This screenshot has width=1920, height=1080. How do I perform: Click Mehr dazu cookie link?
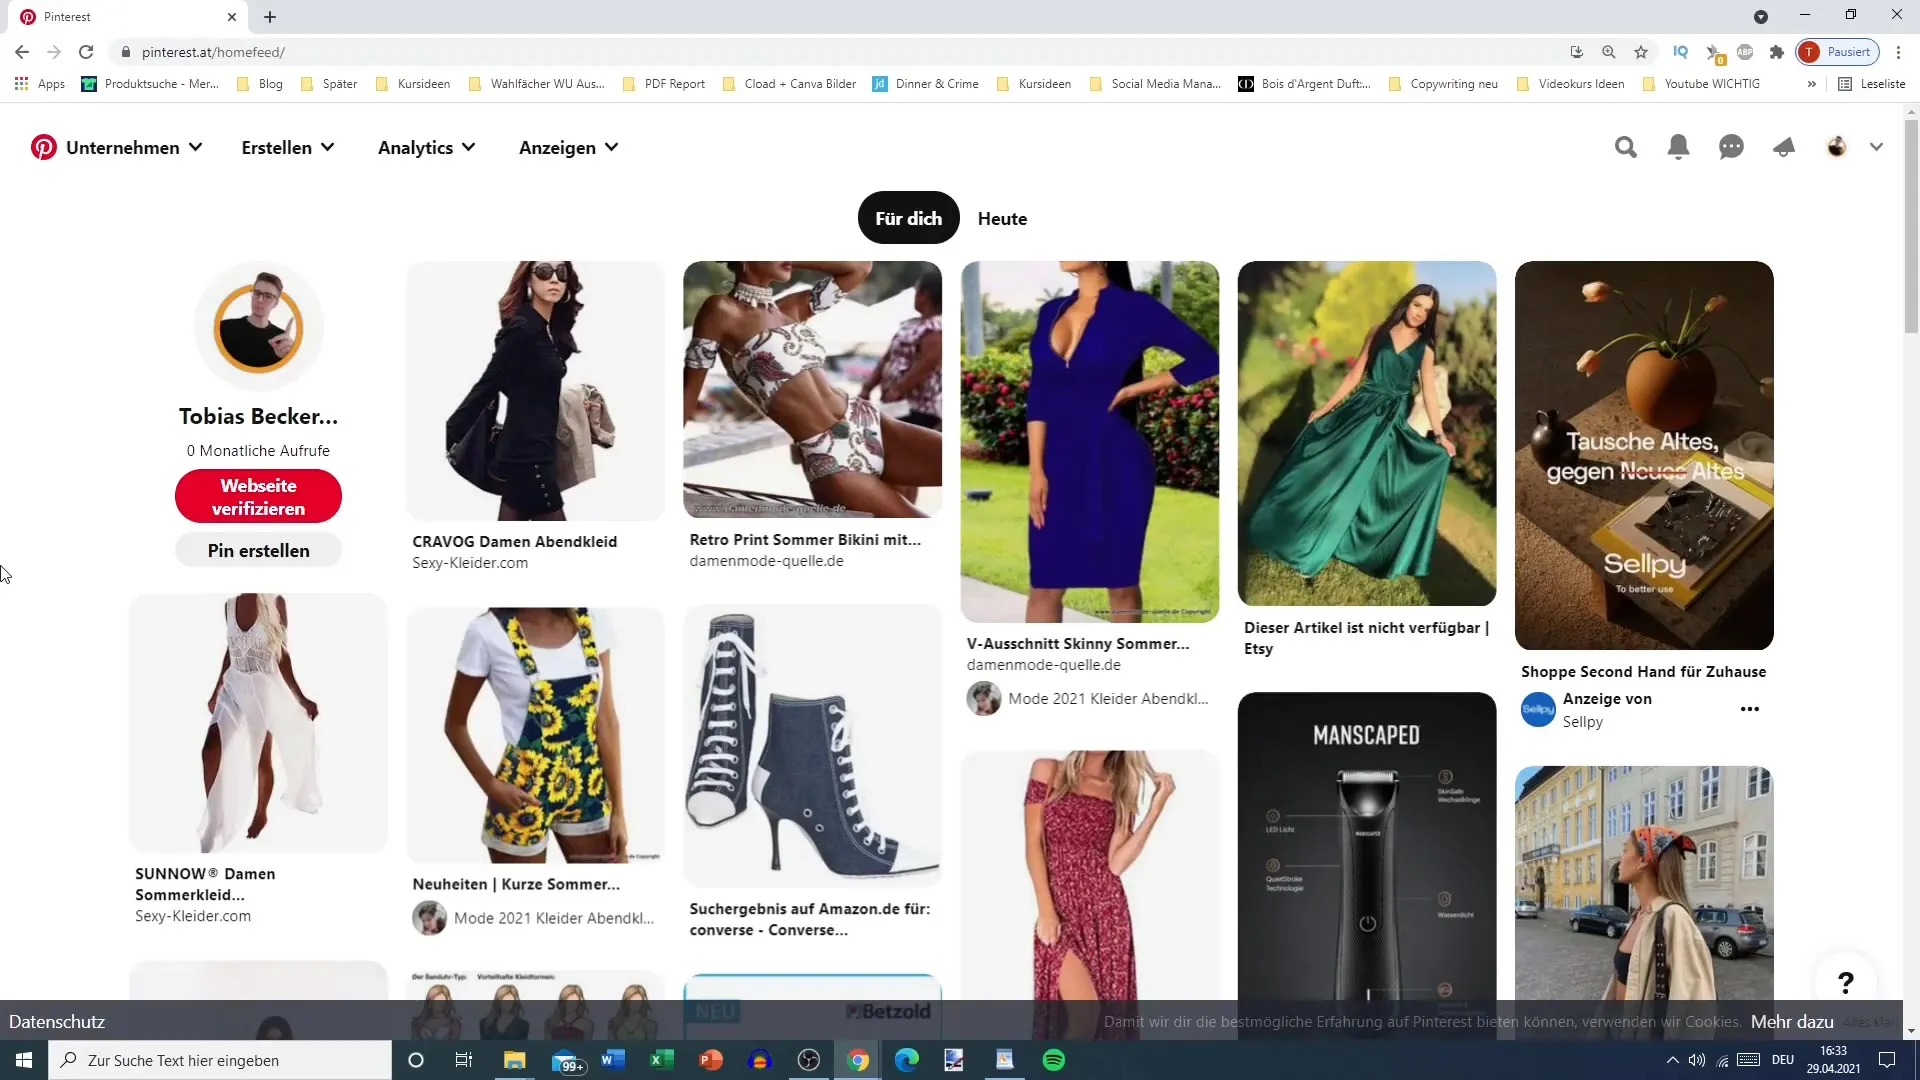click(1792, 1021)
